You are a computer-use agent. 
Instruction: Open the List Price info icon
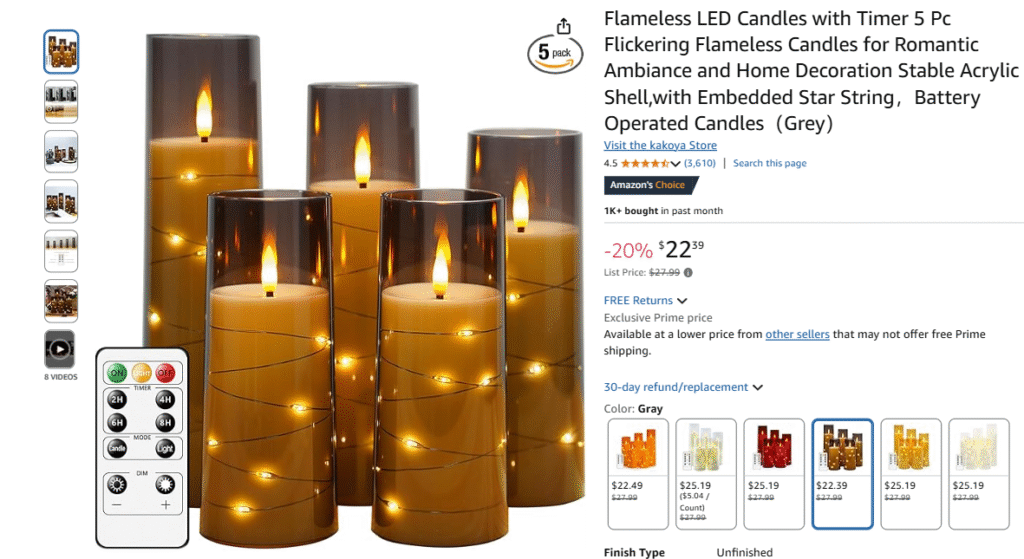[688, 273]
